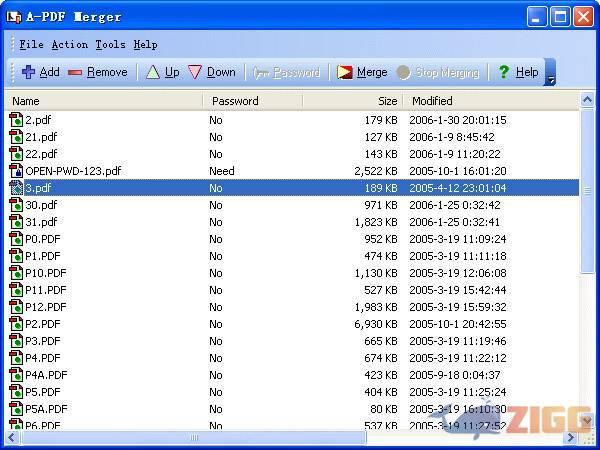Click the date 2005-9-18 0:04:37
This screenshot has height=450, width=600.
pyautogui.click(x=455, y=375)
